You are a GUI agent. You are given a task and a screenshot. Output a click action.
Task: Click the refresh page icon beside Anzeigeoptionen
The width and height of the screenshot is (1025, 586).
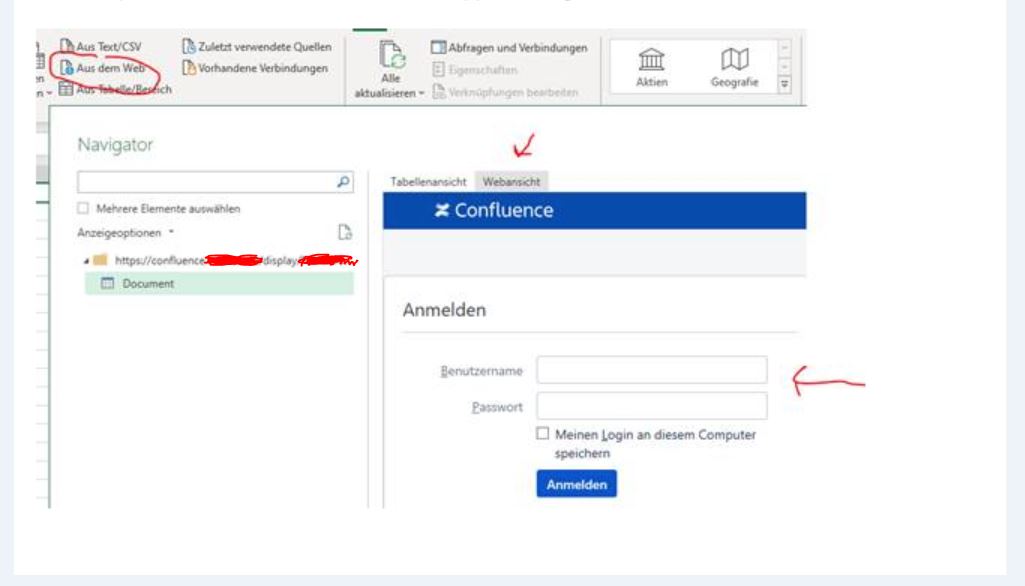click(x=344, y=232)
